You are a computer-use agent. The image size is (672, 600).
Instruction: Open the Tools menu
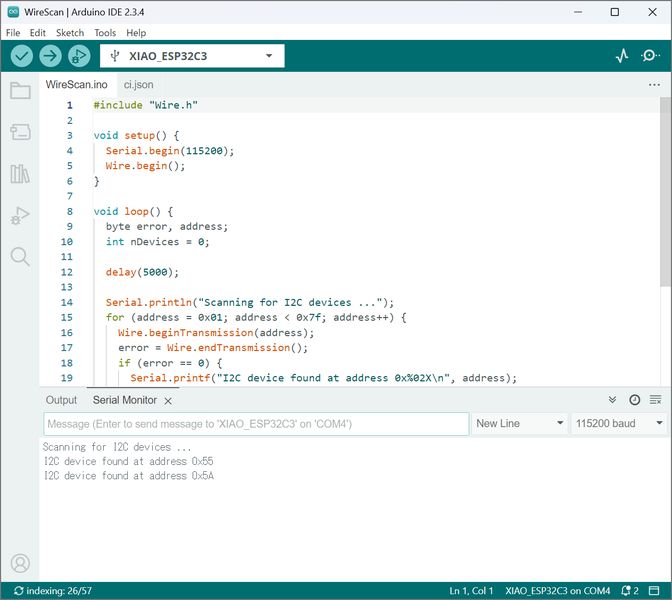(x=105, y=33)
